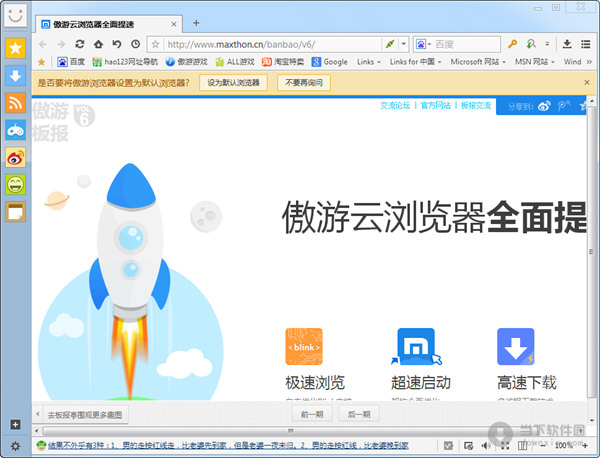This screenshot has height=458, width=600.
Task: Expand the Links for 中国 folder
Action: pyautogui.click(x=416, y=62)
